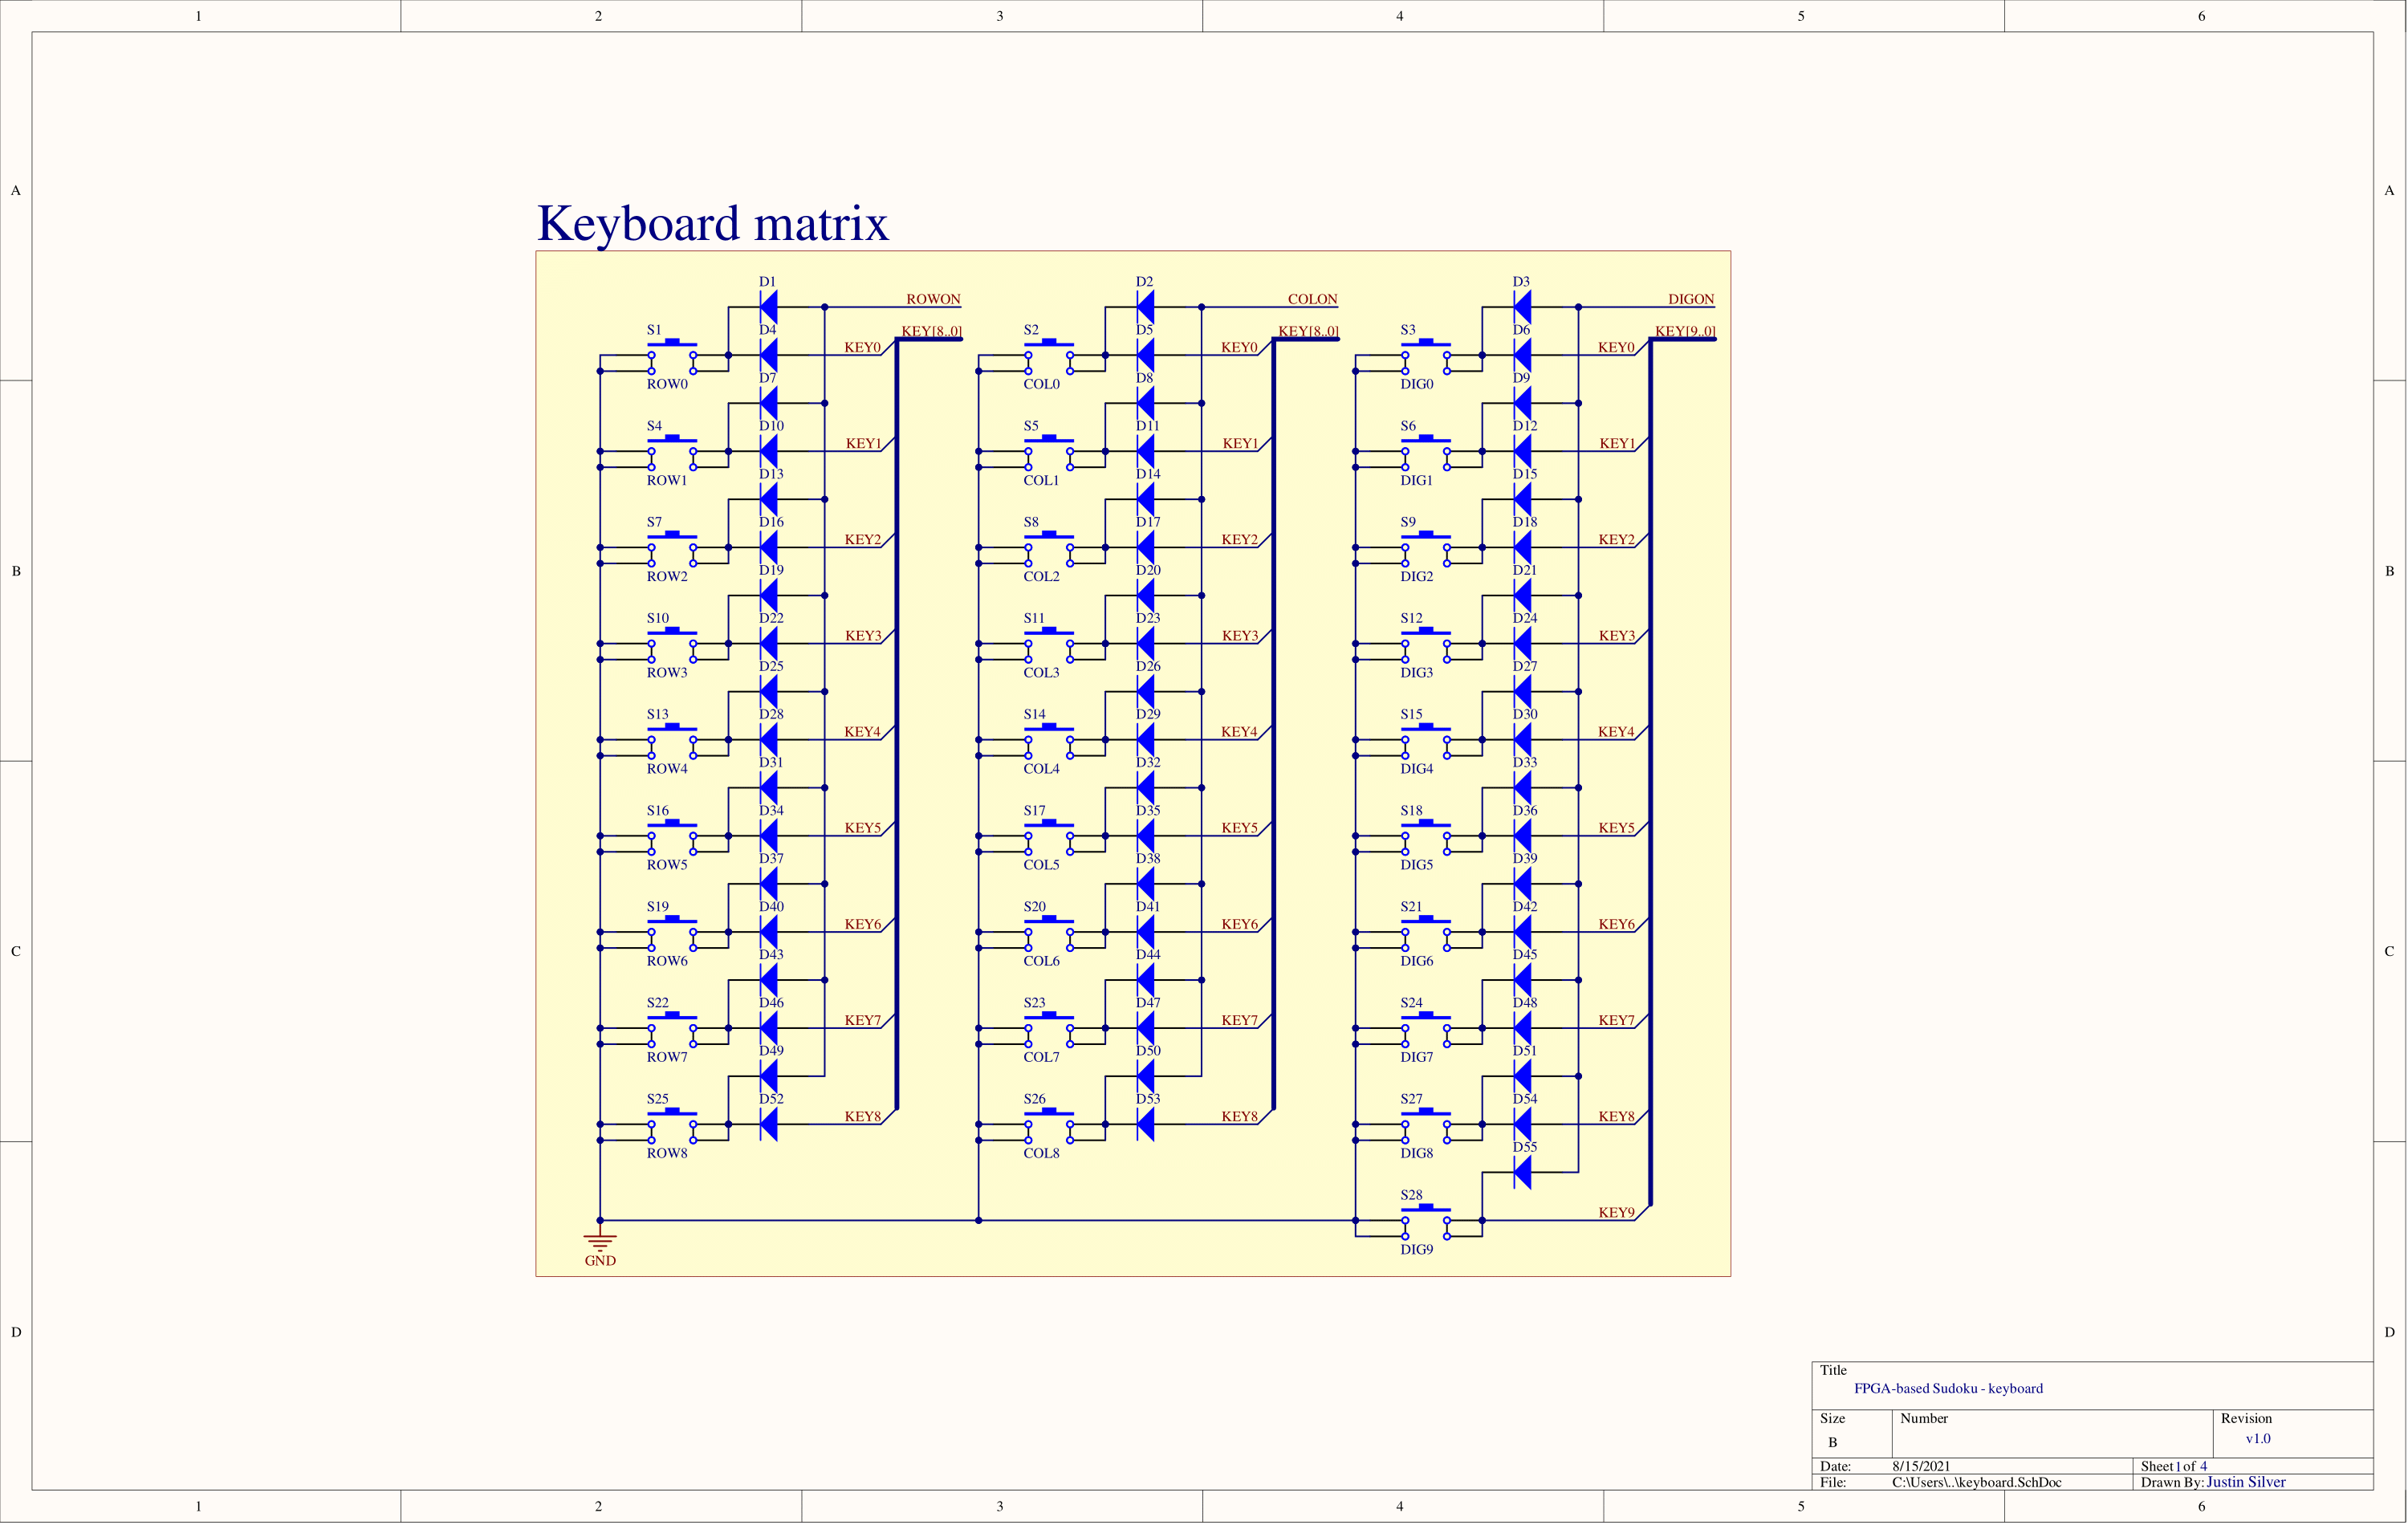Click the DIG6 switch comment

(1417, 961)
